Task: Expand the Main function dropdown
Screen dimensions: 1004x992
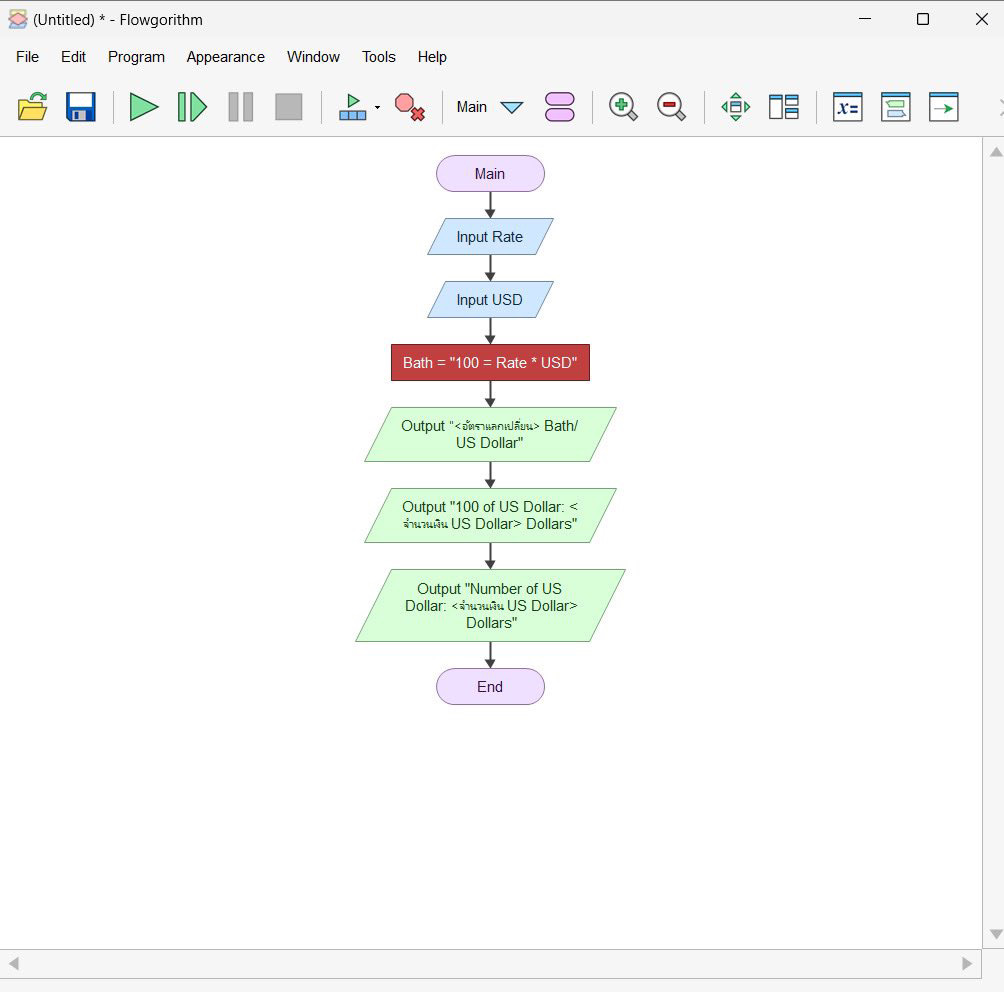Action: (511, 107)
